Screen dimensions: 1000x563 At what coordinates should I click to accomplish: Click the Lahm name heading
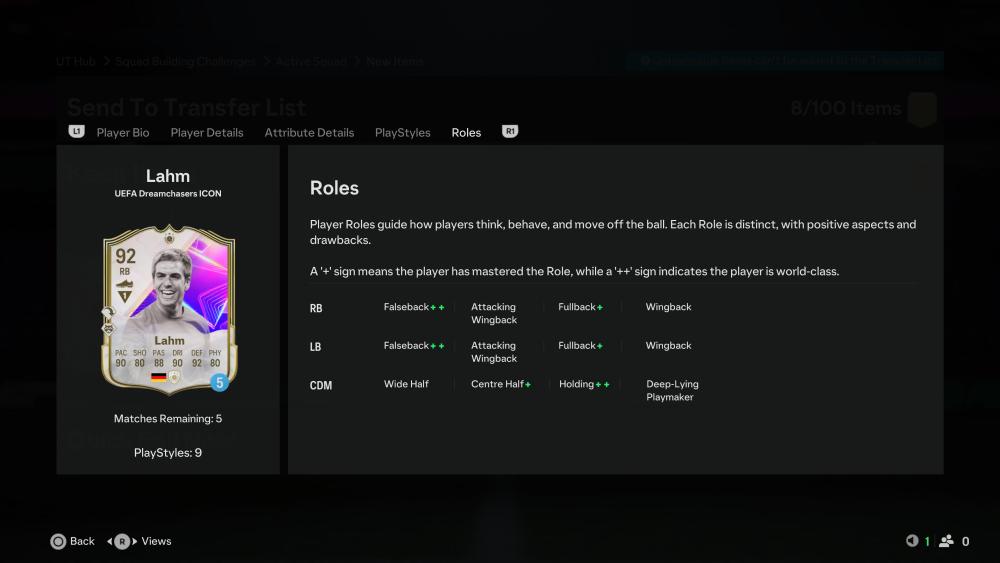[x=168, y=176]
